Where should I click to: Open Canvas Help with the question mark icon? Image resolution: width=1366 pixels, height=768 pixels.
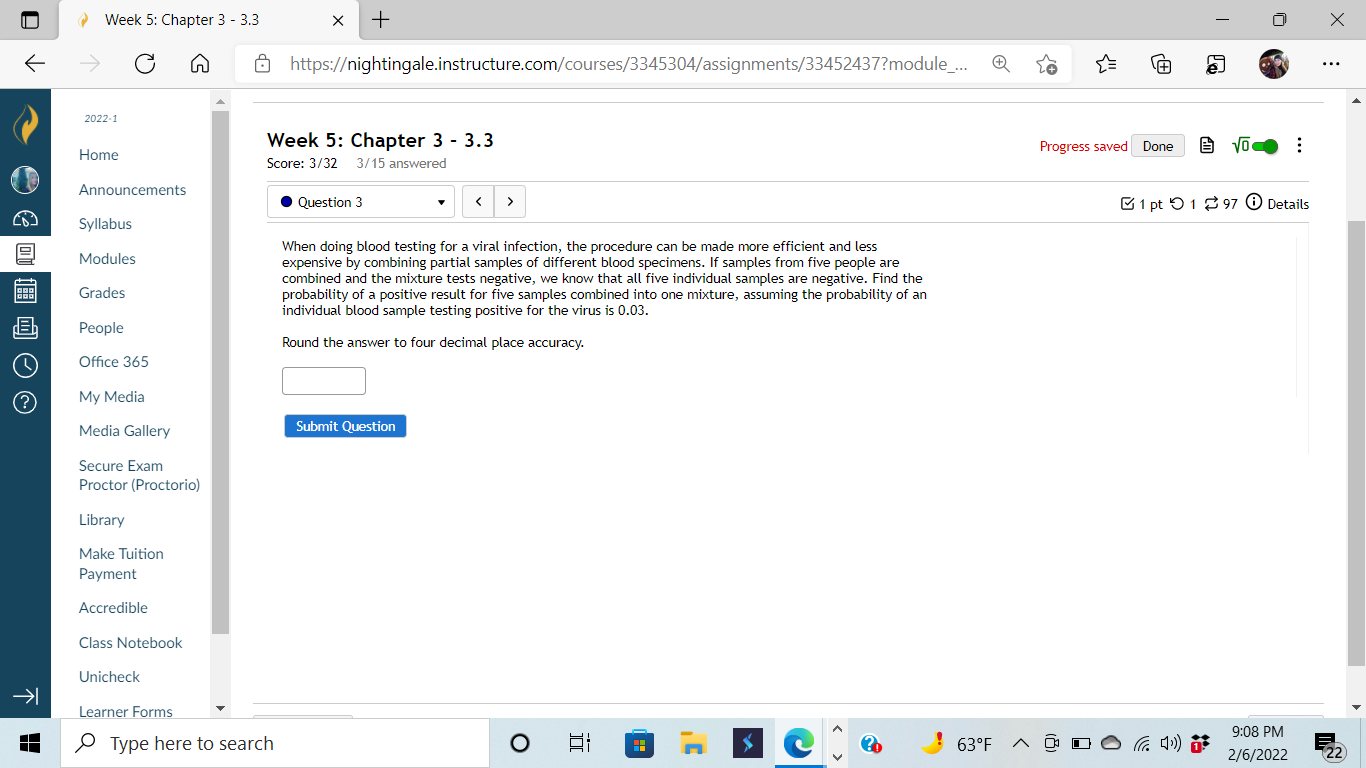point(25,403)
